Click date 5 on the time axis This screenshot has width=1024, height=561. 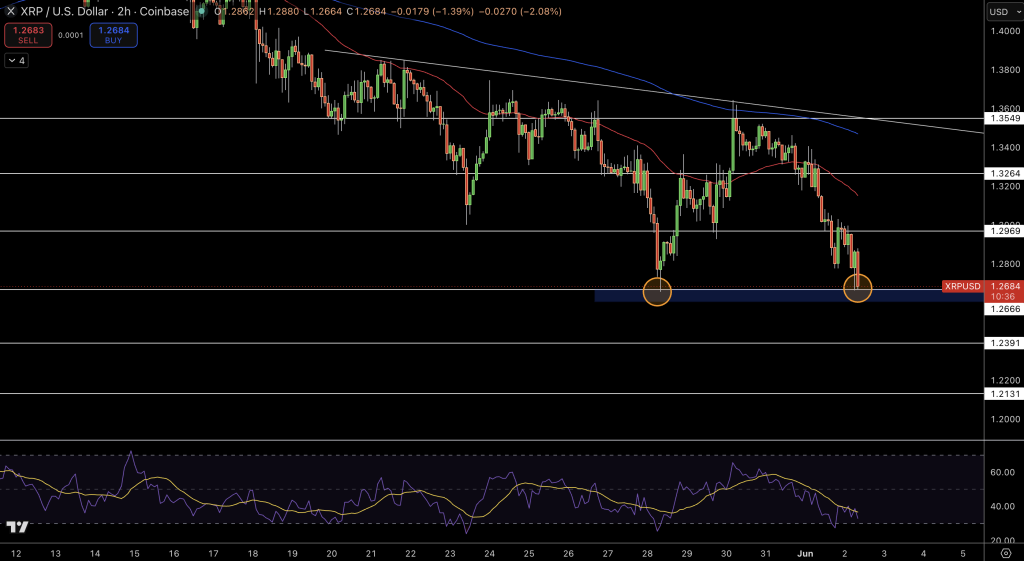tap(963, 553)
